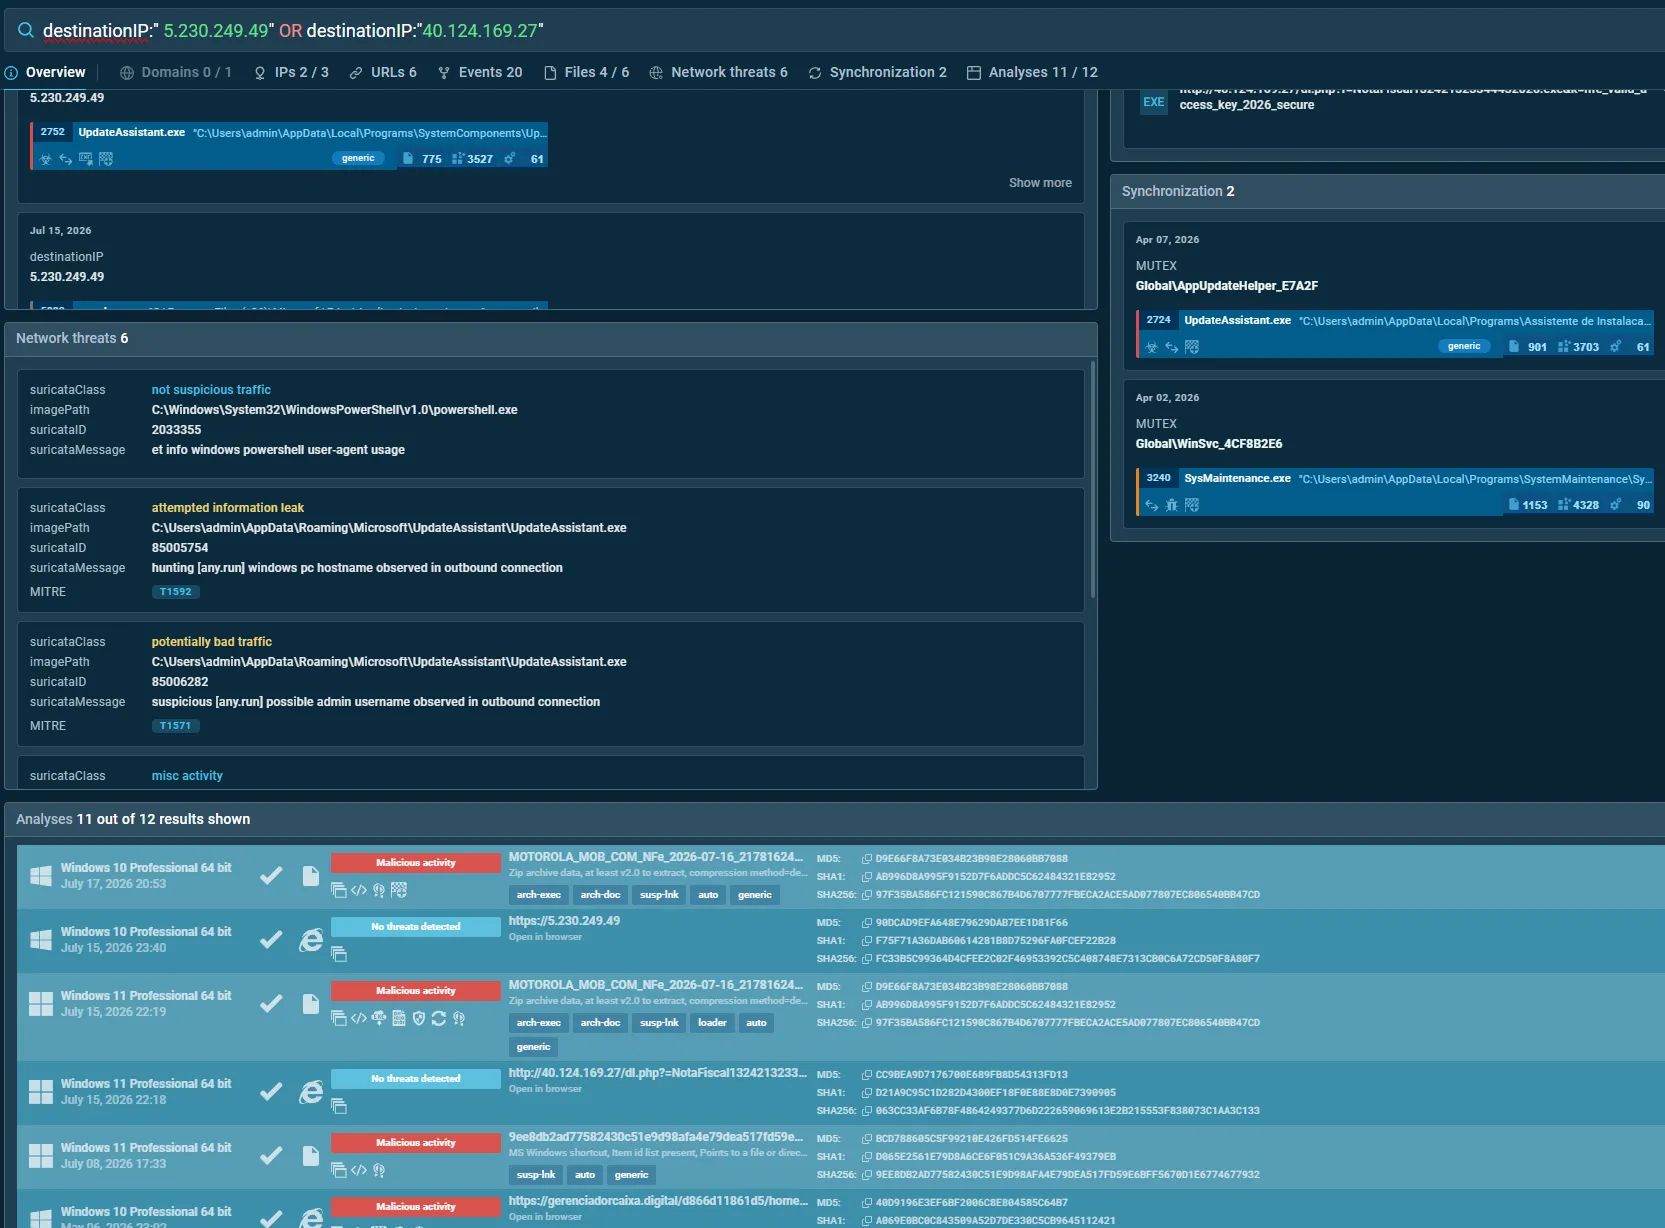
Task: Open the https://5.230.249.49 analysis link
Action: tap(564, 921)
